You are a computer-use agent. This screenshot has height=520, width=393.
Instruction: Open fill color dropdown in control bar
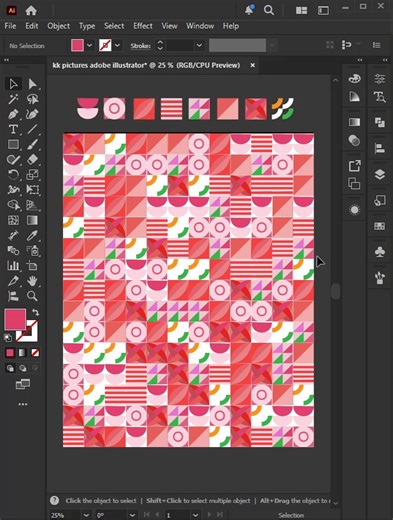[90, 45]
